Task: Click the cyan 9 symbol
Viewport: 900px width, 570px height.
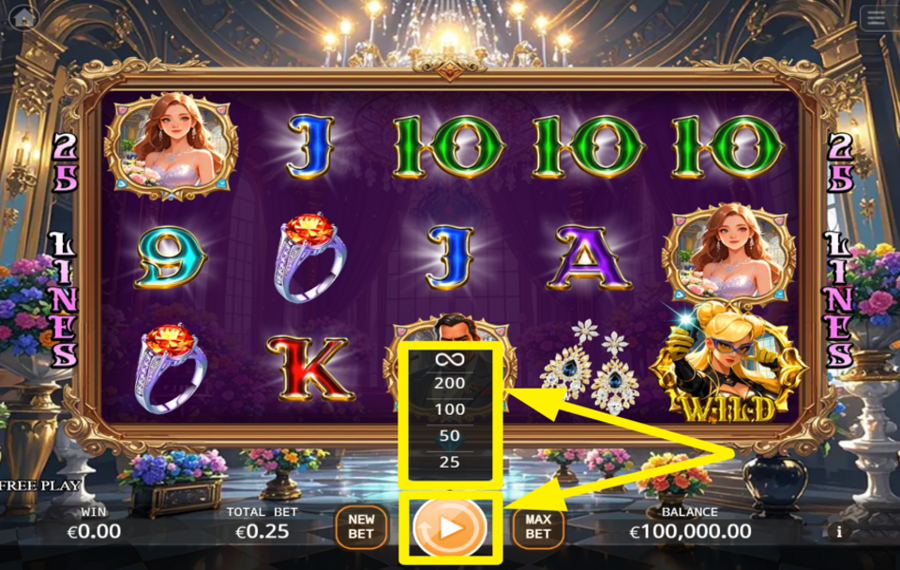Action: [x=170, y=257]
